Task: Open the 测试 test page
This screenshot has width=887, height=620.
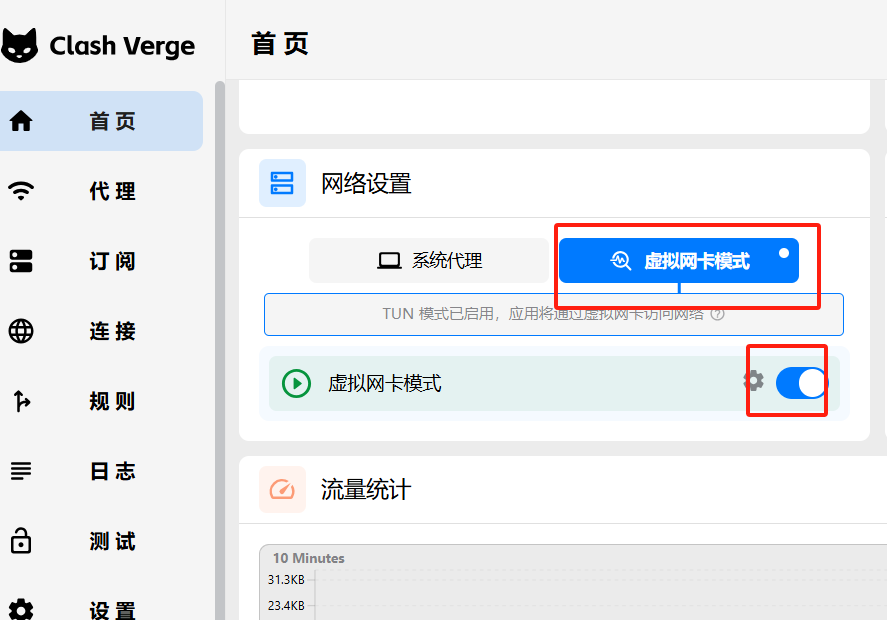Action: pos(101,541)
